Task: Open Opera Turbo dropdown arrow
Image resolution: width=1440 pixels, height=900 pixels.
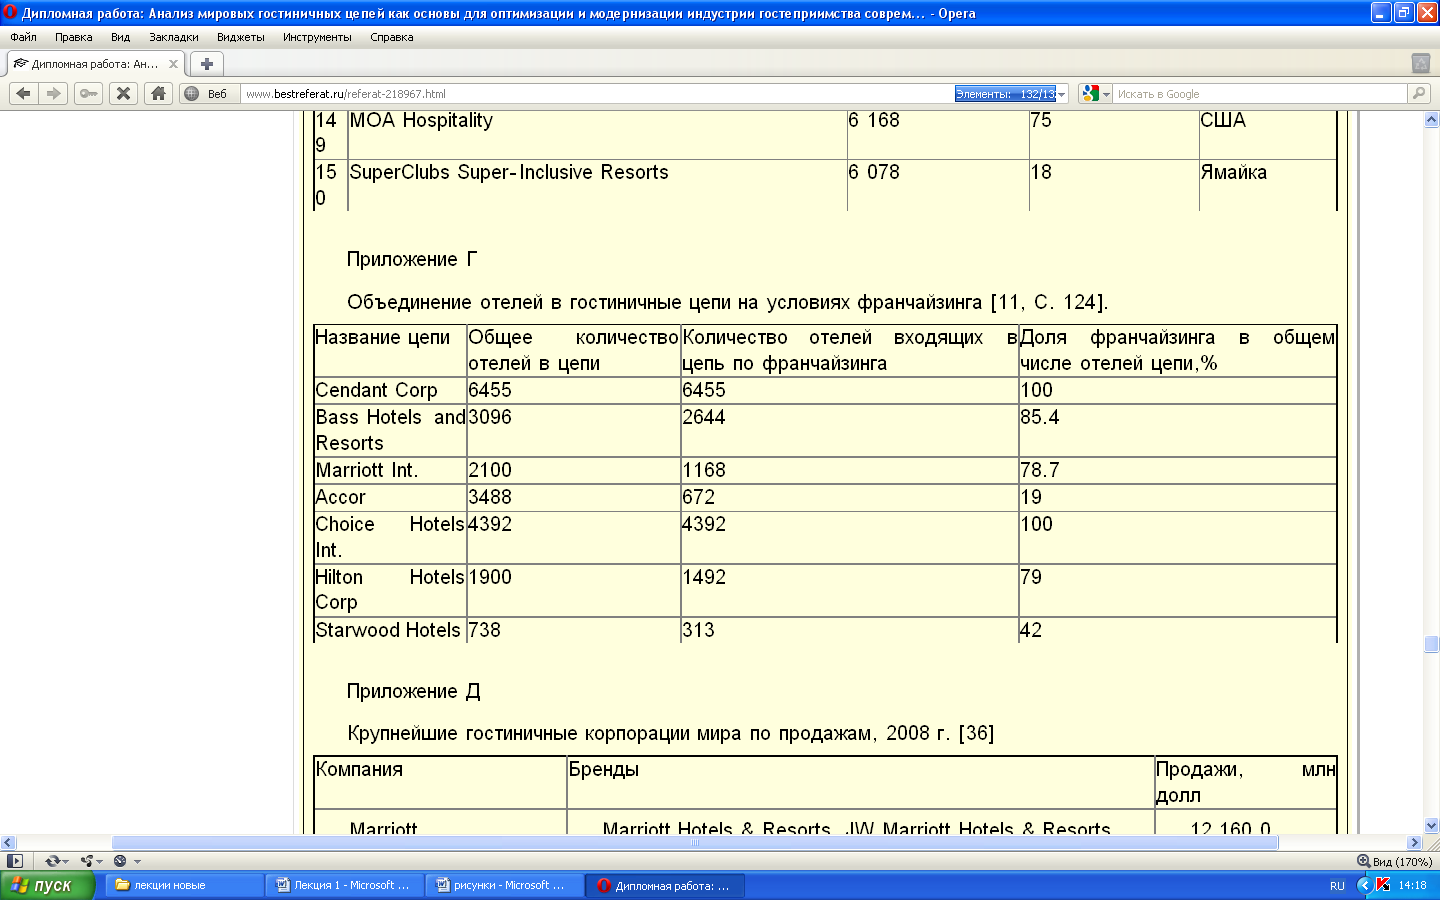Action: point(137,861)
